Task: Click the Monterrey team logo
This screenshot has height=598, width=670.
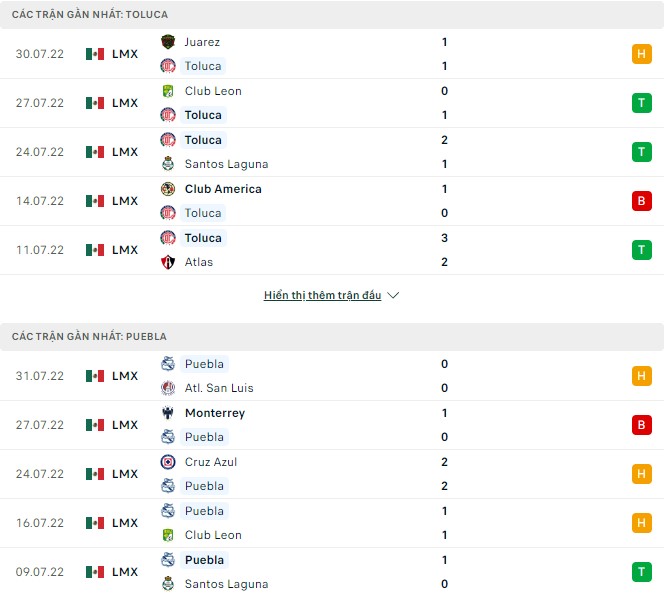Action: (168, 413)
